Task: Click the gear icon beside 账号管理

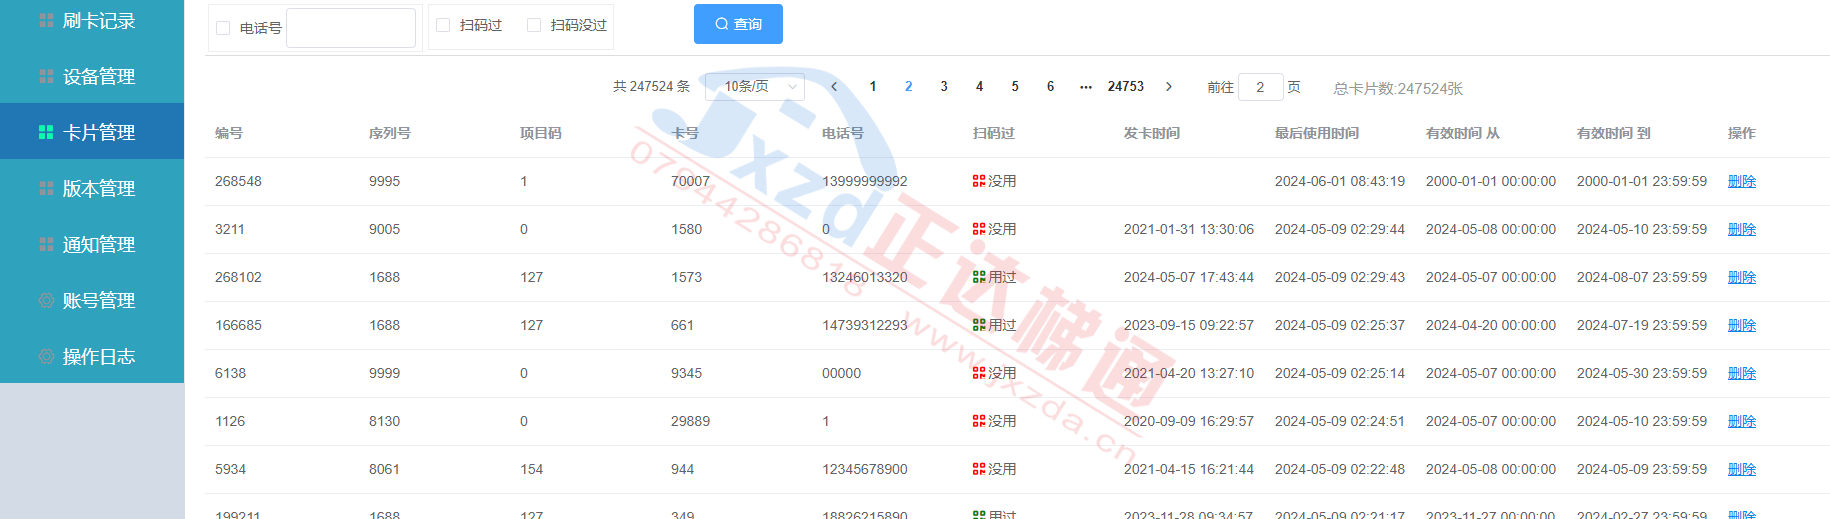Action: click(x=46, y=300)
